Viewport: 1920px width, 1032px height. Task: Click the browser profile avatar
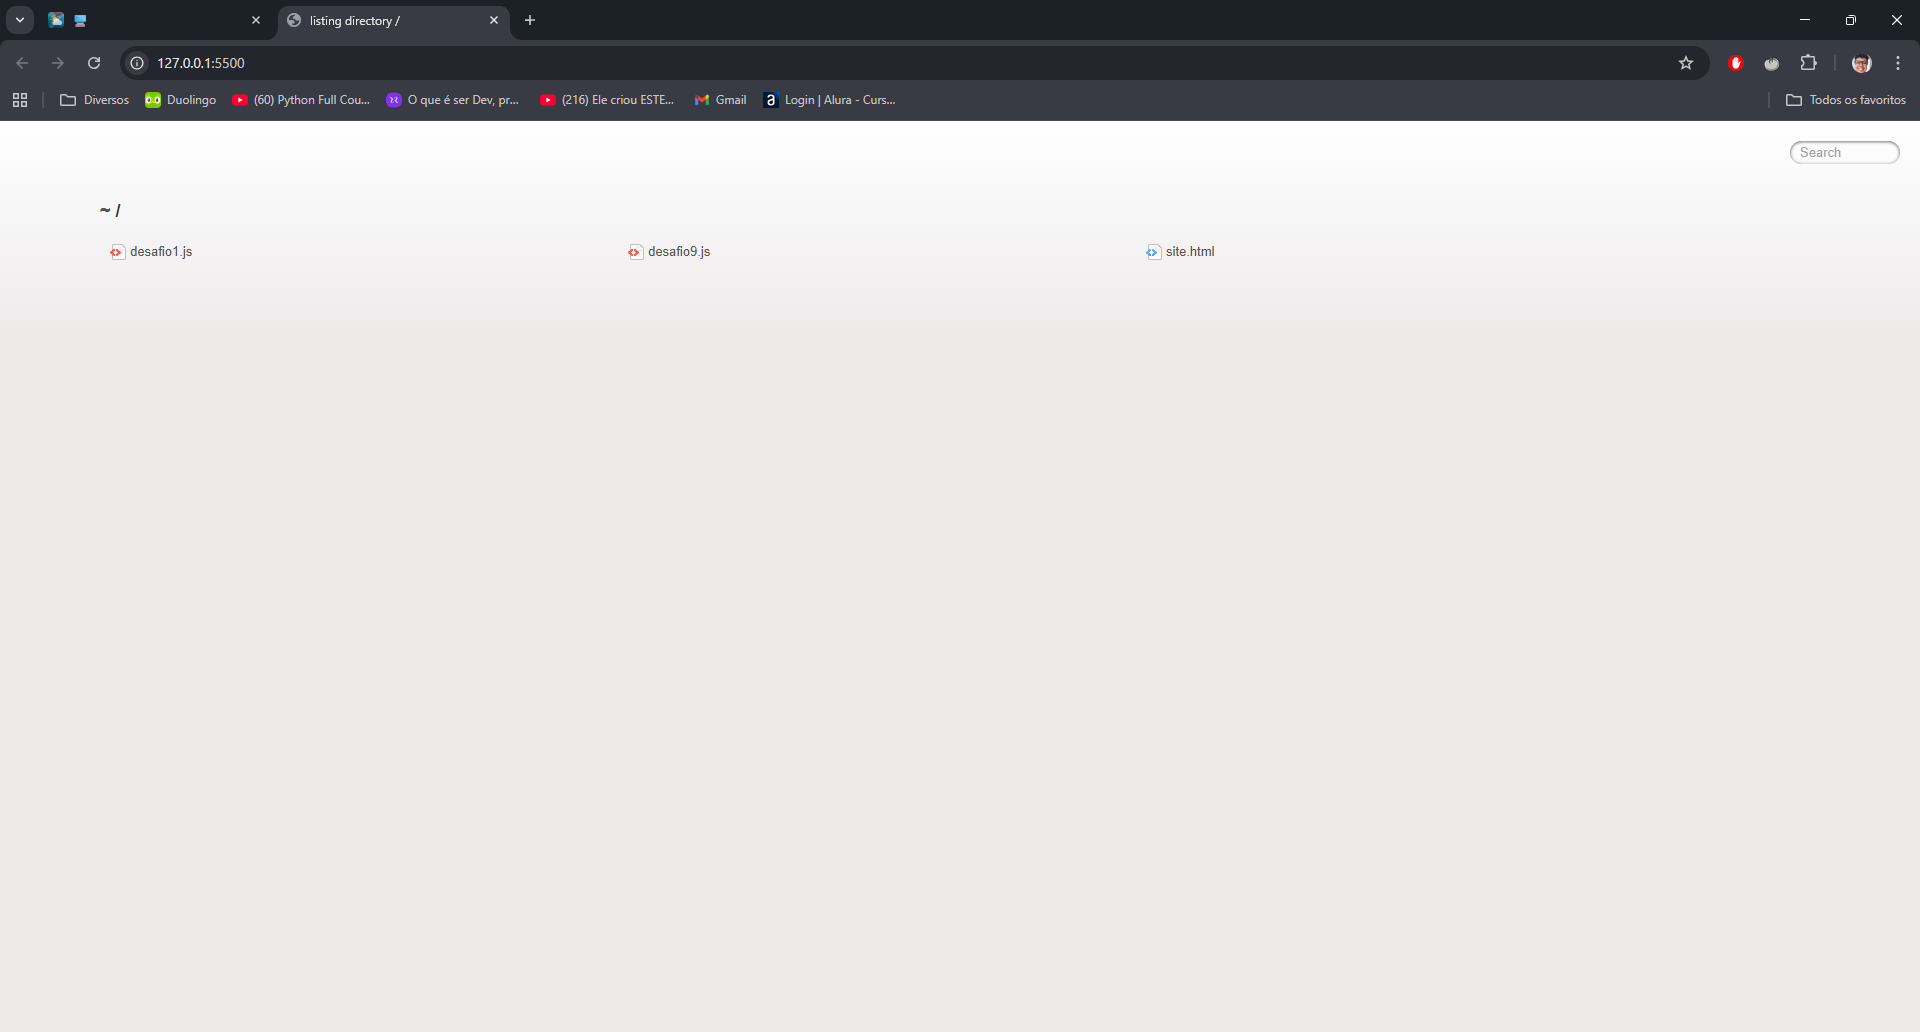click(x=1861, y=62)
